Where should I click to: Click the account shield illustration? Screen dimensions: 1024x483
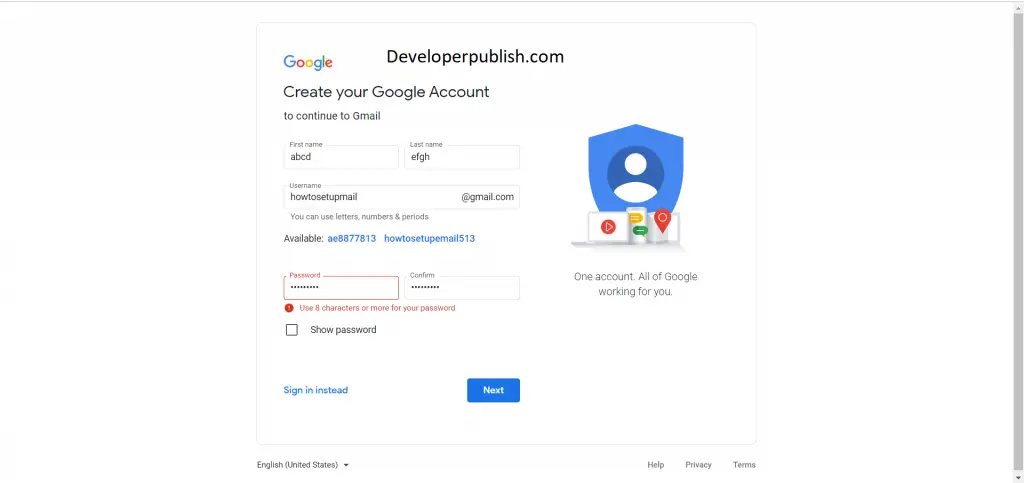click(x=635, y=187)
